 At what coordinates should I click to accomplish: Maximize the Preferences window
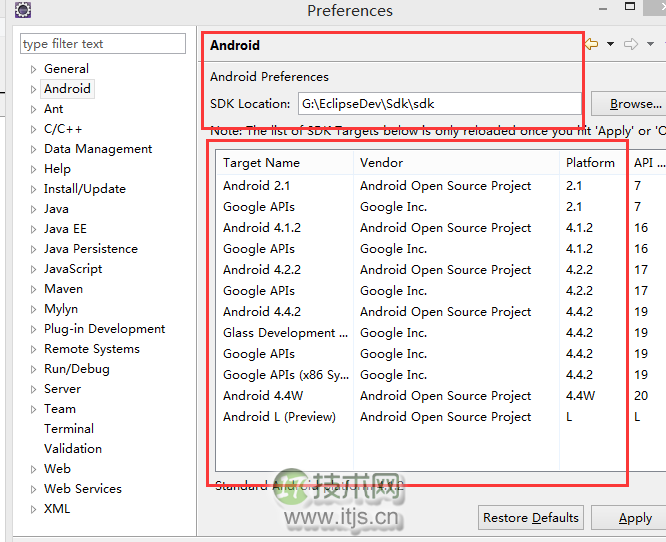(630, 6)
